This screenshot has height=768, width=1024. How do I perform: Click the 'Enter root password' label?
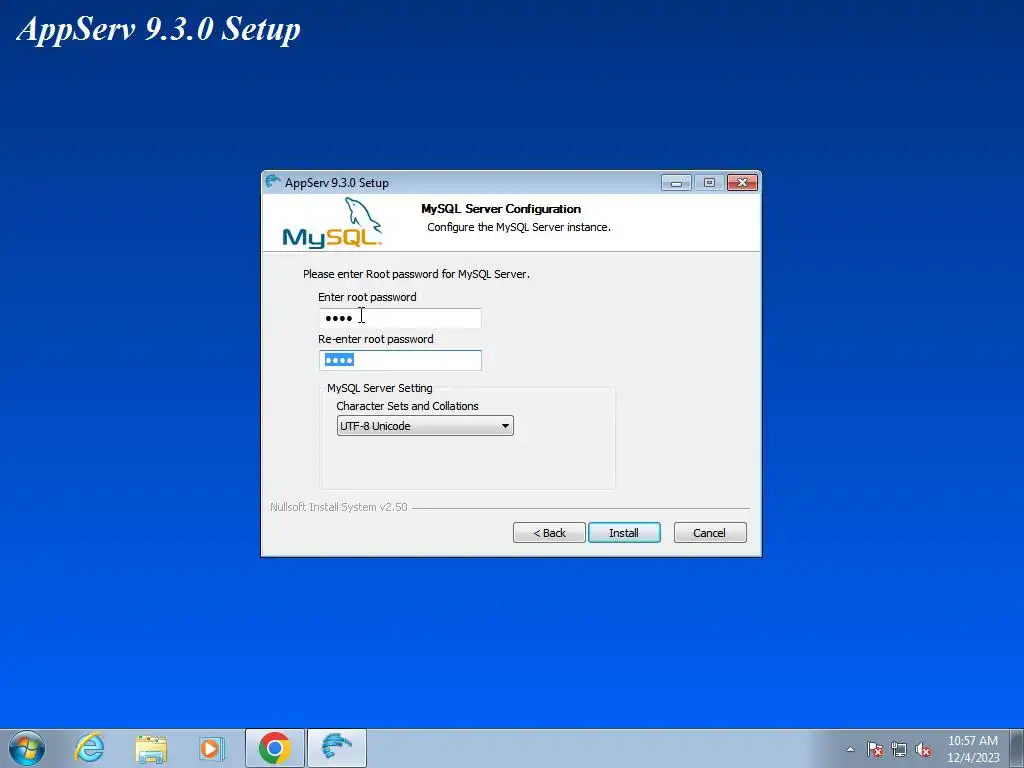(367, 297)
